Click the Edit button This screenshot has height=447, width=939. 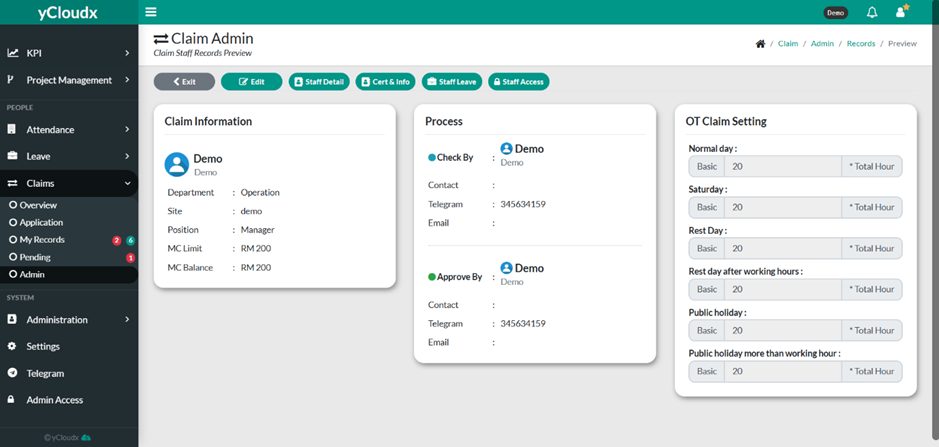[x=252, y=81]
